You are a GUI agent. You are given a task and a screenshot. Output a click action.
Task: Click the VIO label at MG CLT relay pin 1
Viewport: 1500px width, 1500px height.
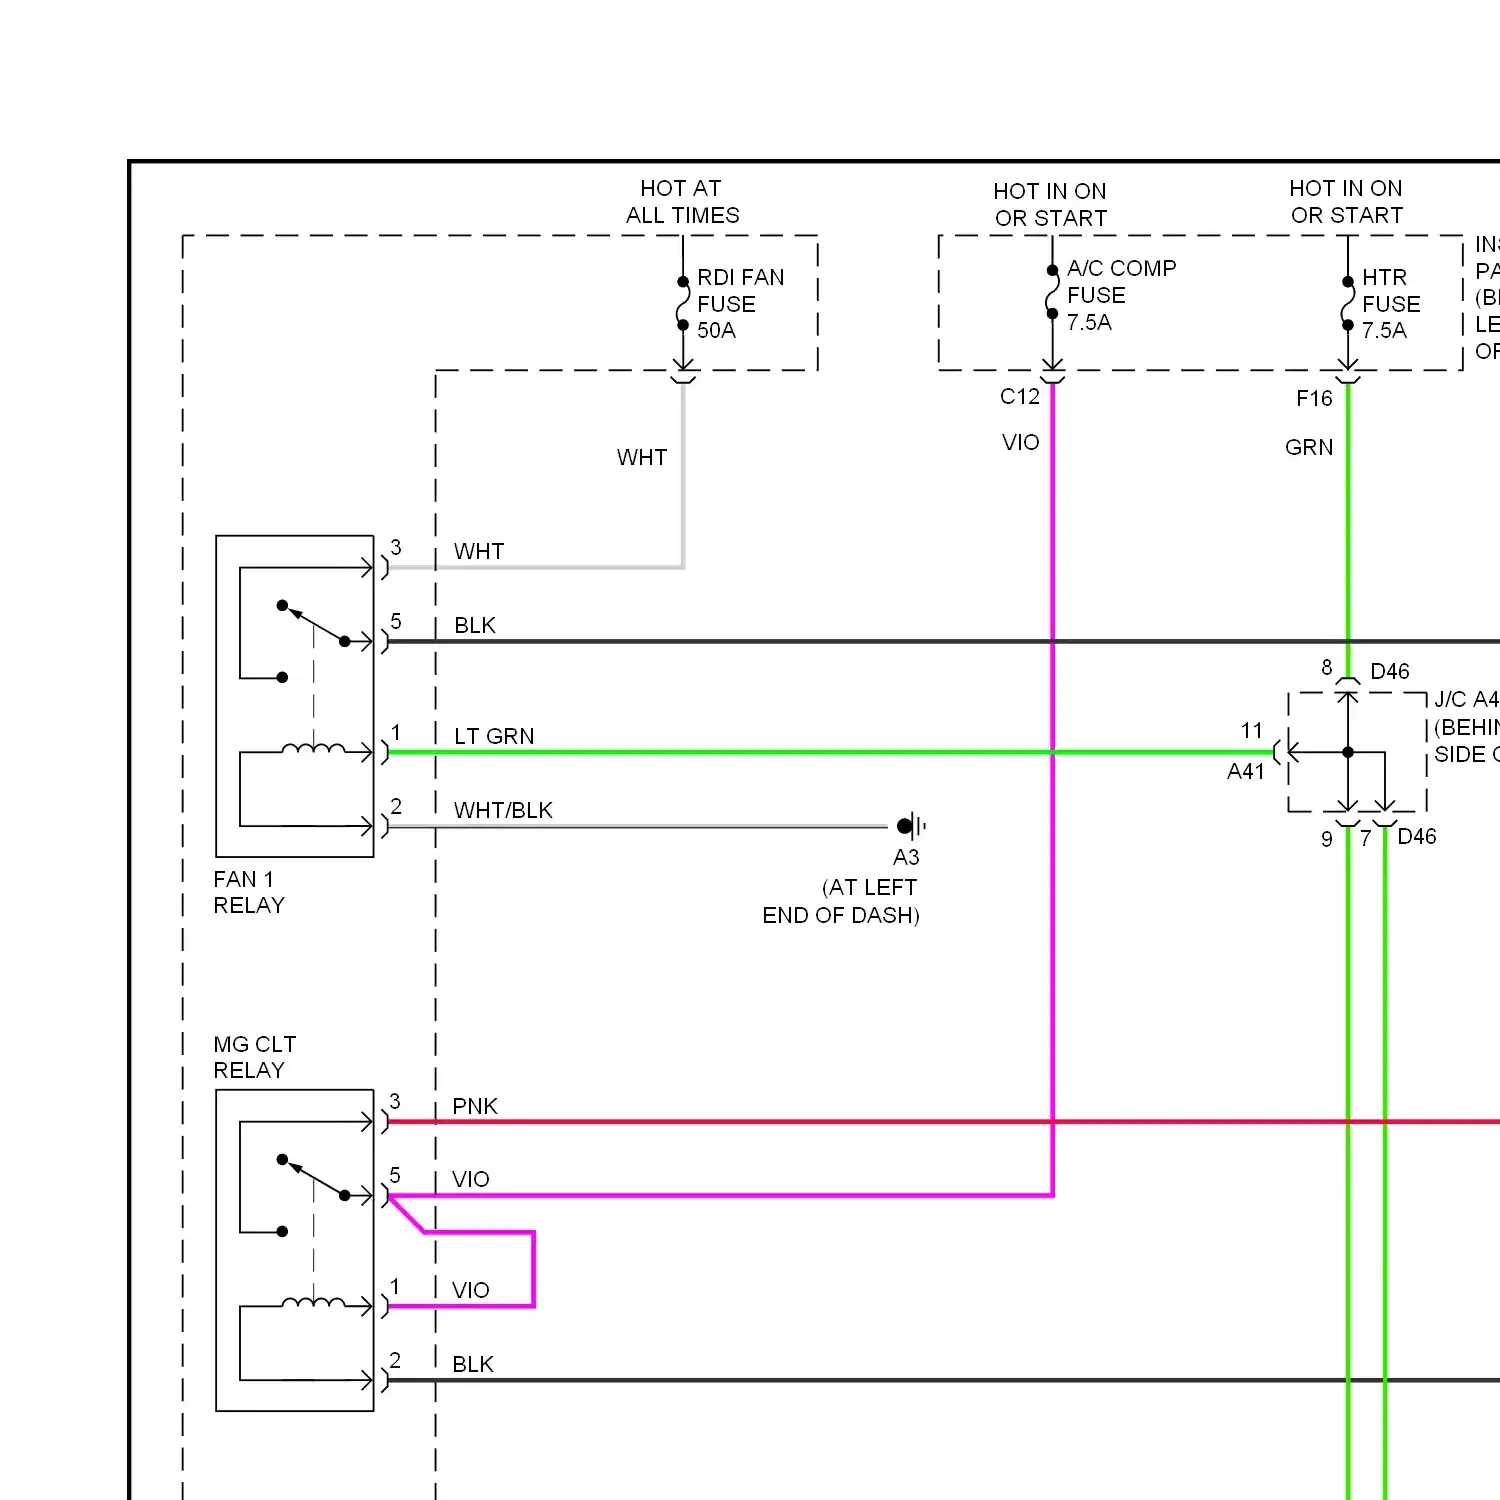tap(470, 1291)
